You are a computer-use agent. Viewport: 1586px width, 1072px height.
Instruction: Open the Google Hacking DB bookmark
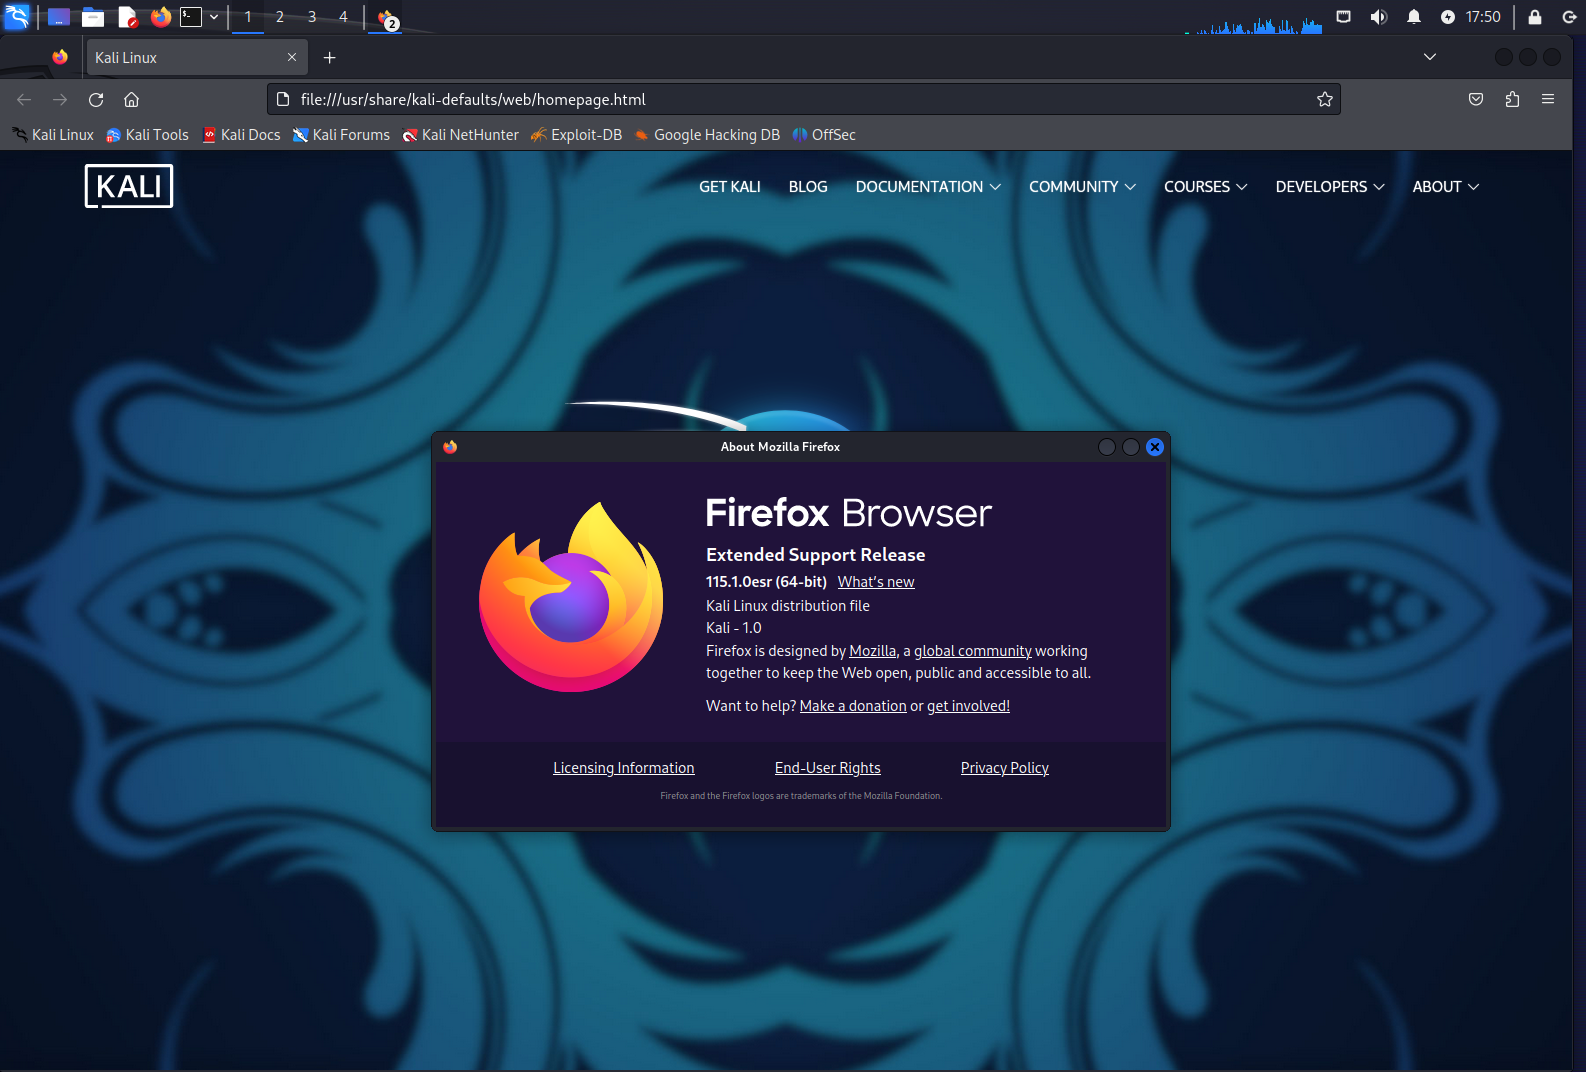pos(707,135)
